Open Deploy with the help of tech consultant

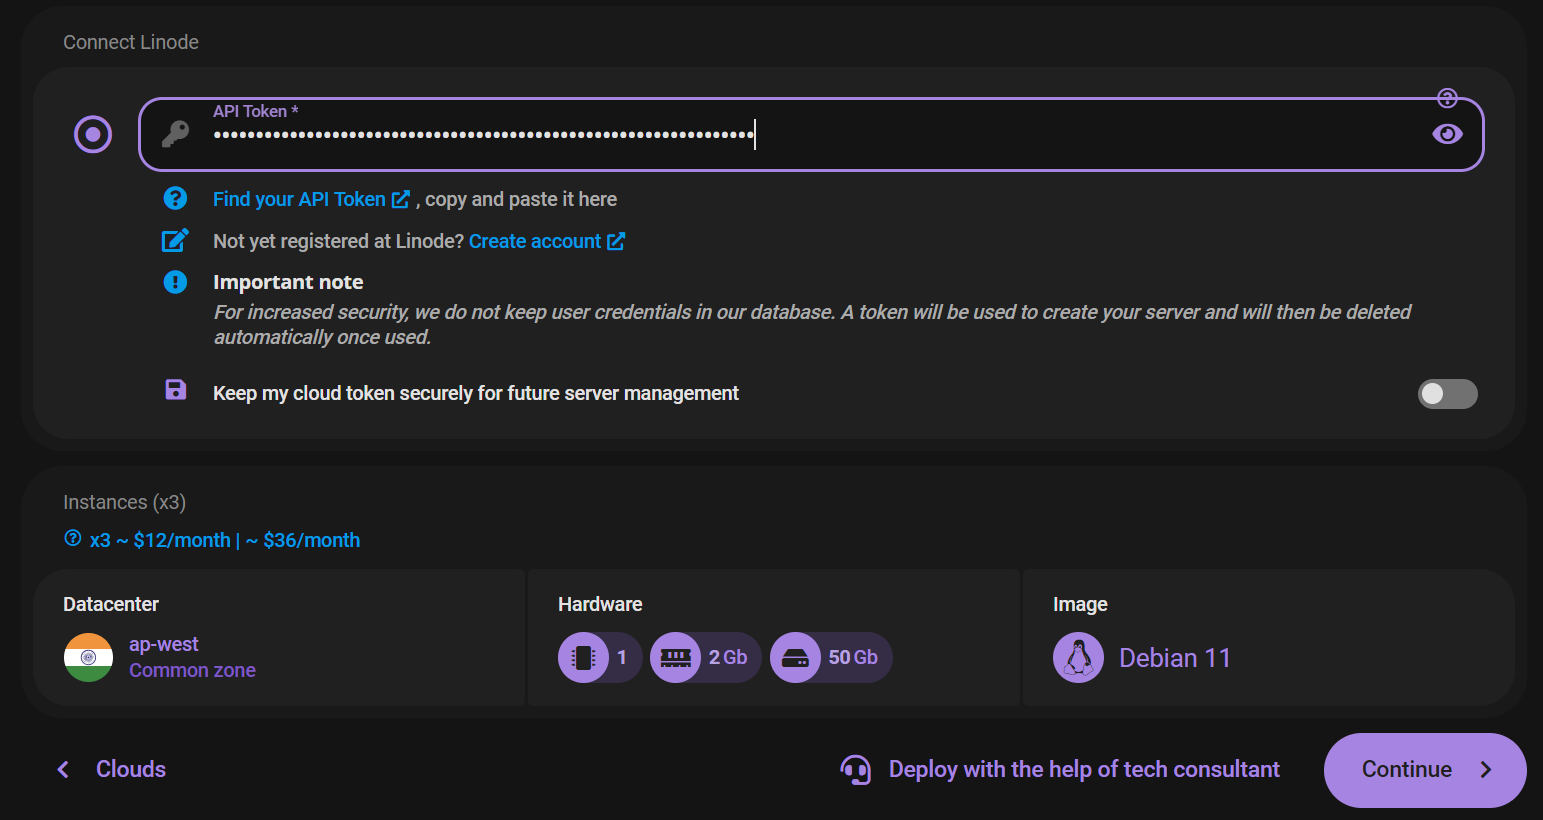[1084, 769]
